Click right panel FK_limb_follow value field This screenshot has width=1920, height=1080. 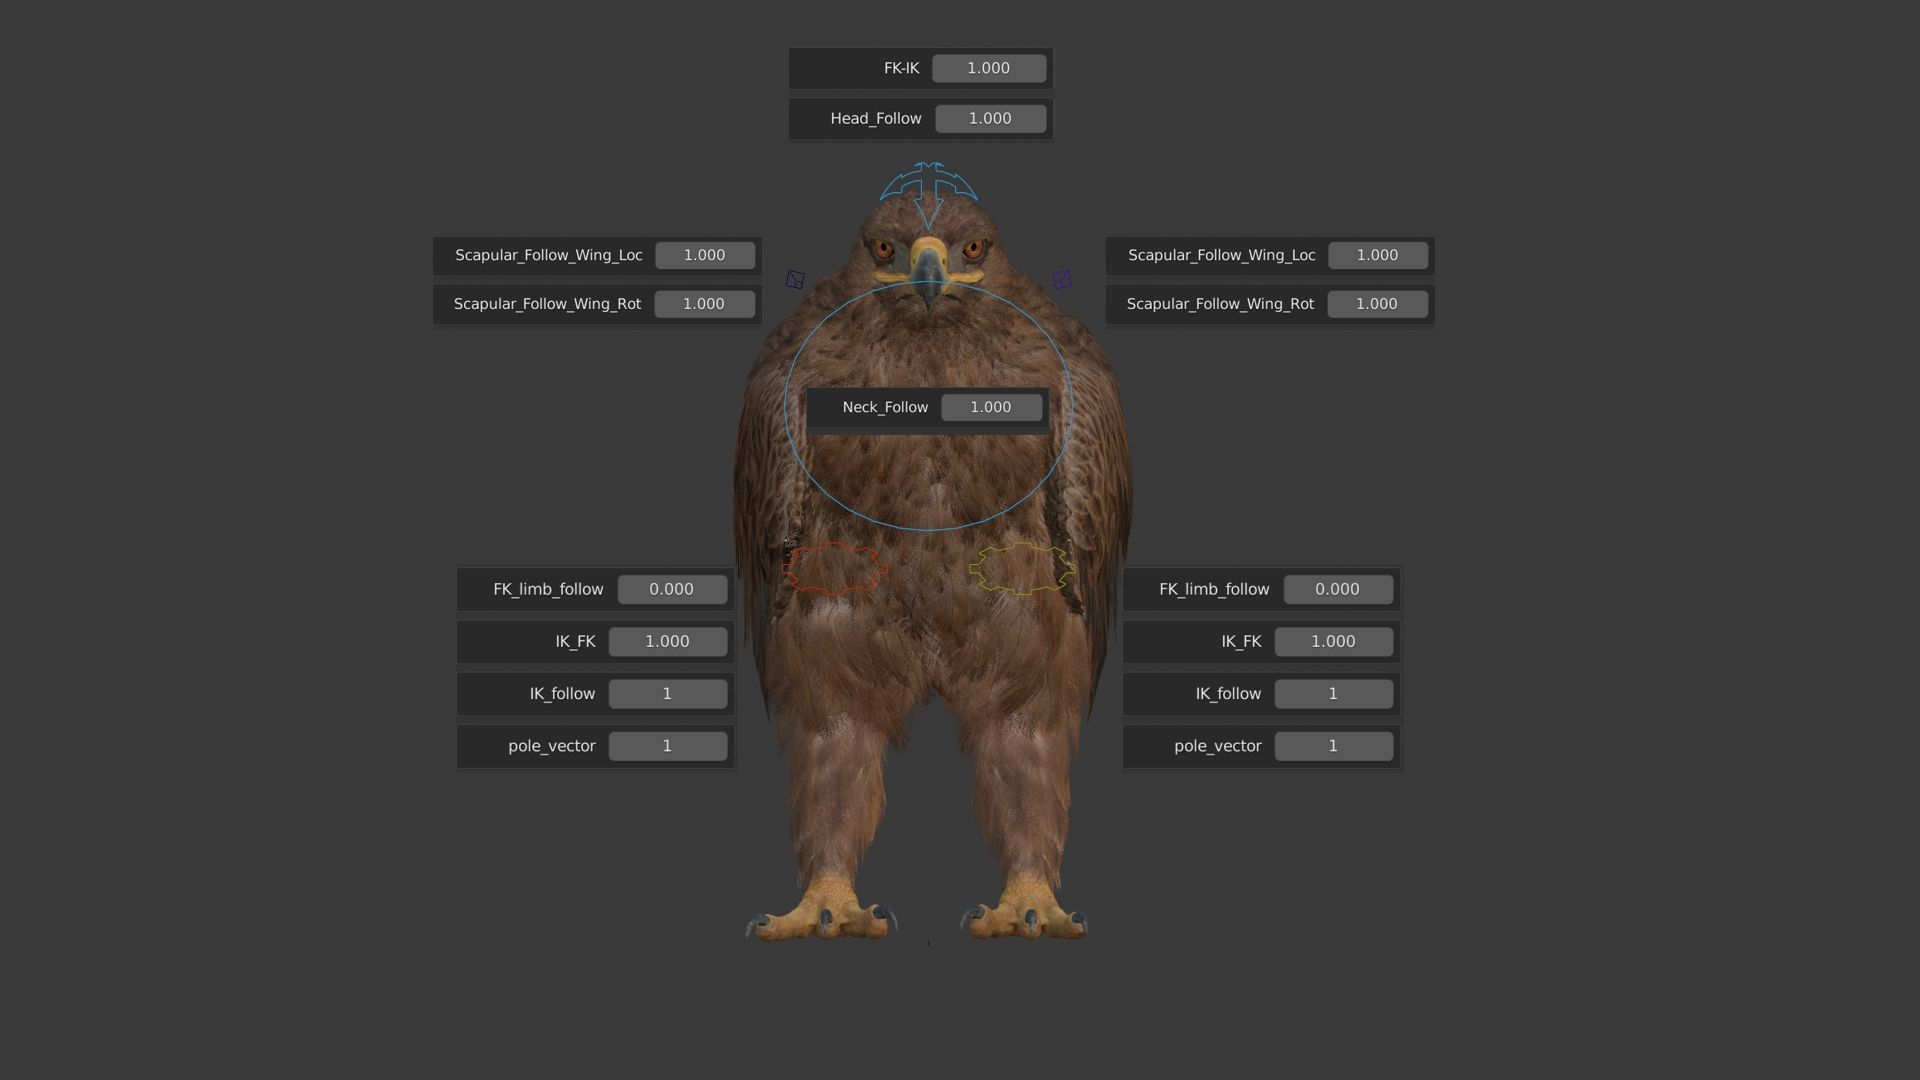pyautogui.click(x=1337, y=589)
